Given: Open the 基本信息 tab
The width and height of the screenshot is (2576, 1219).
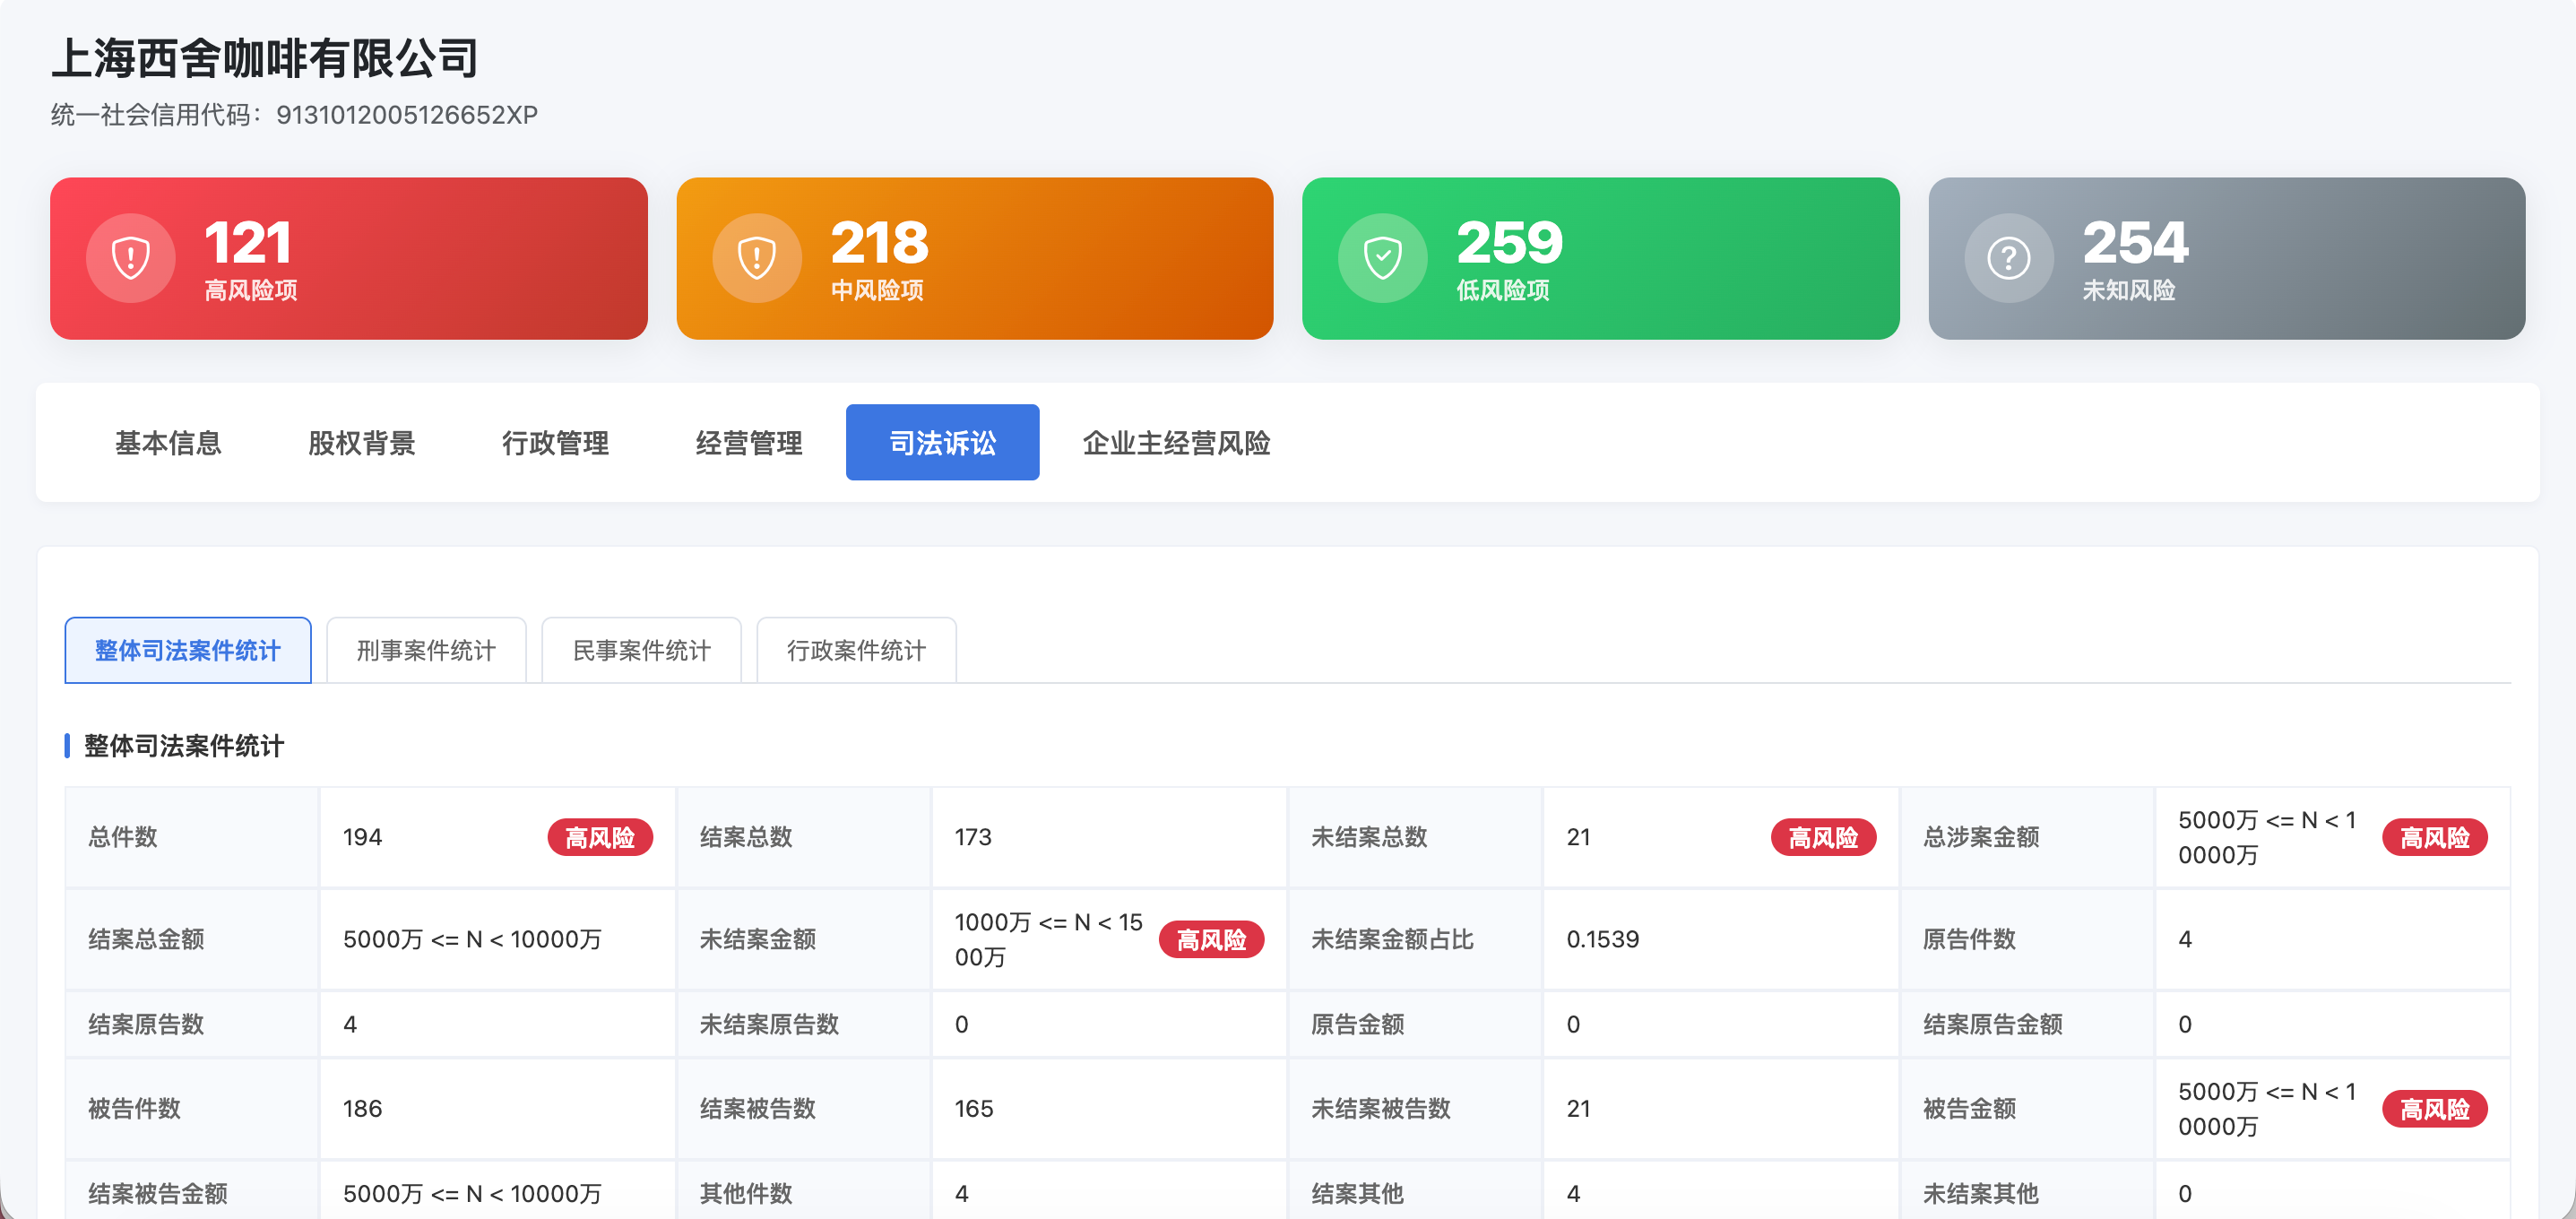Looking at the screenshot, I should point(168,442).
